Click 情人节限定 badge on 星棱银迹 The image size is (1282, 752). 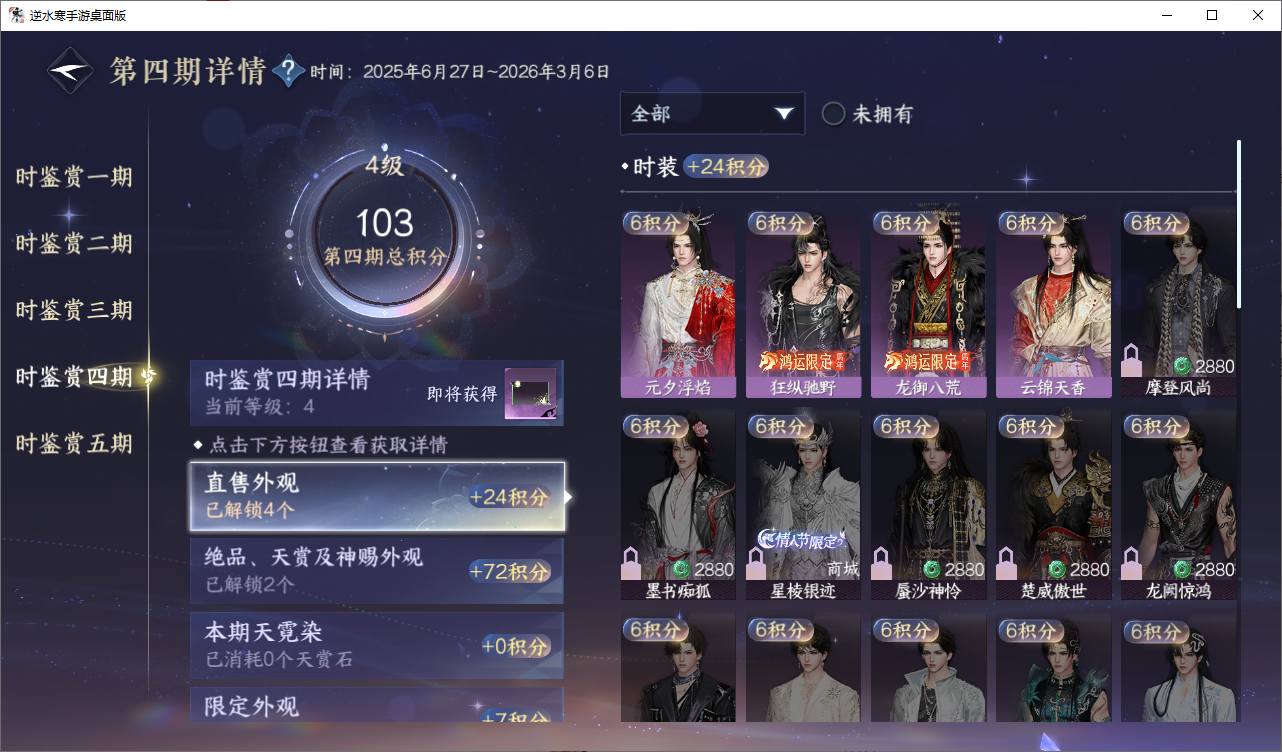[802, 540]
